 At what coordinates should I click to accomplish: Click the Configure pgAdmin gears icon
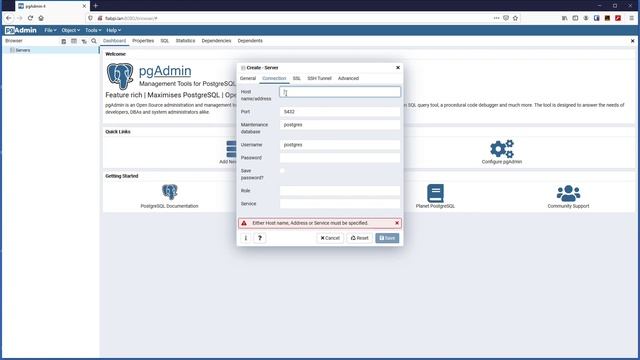pos(502,149)
